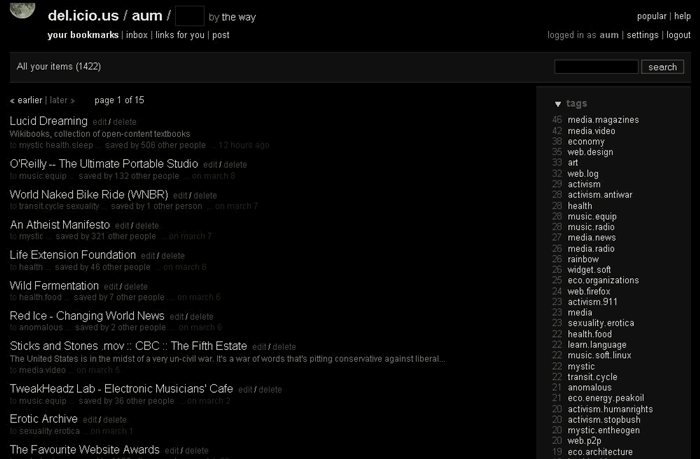700x459 pixels.
Task: Select your bookmarks tab
Action: click(83, 35)
